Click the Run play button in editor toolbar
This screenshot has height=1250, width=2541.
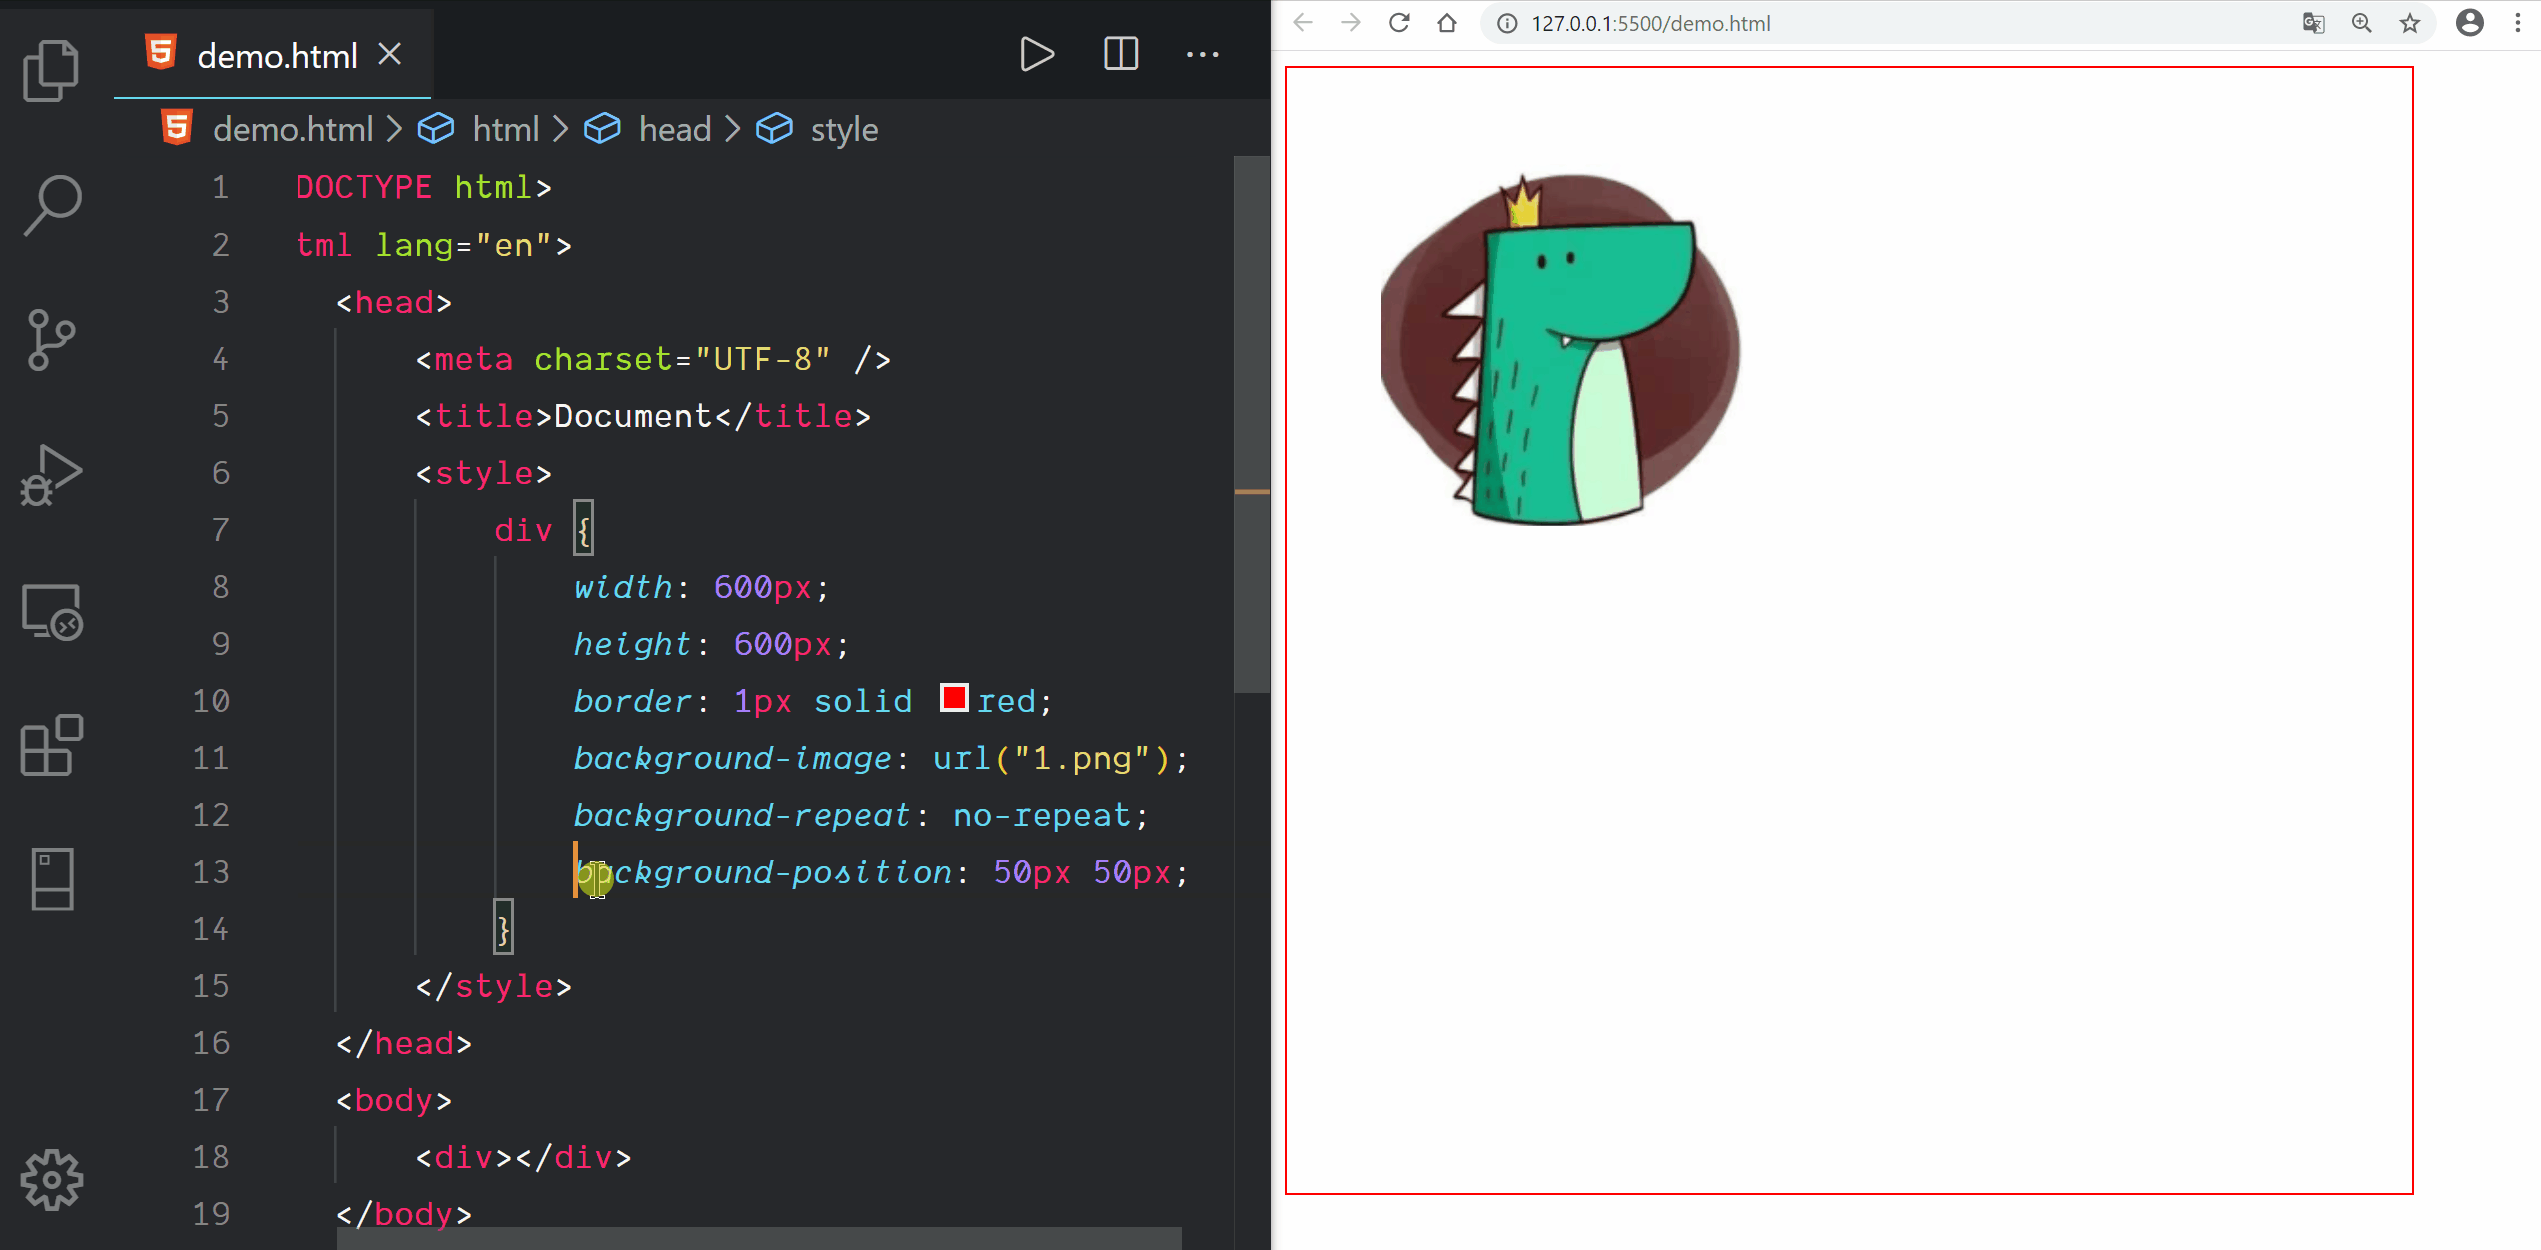pyautogui.click(x=1036, y=54)
